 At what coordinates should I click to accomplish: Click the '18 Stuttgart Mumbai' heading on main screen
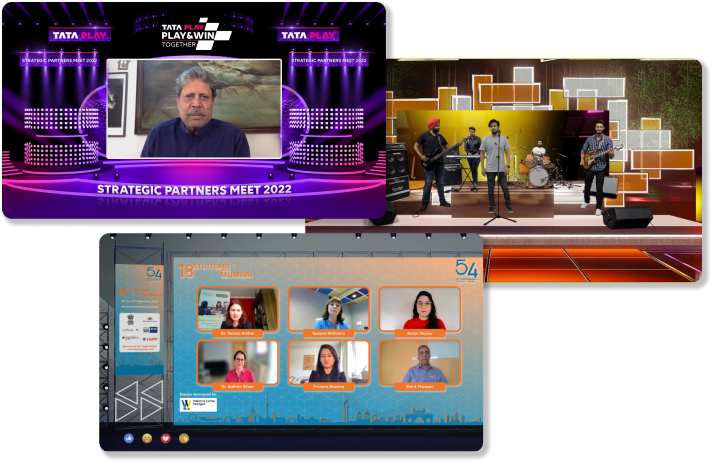tap(216, 270)
